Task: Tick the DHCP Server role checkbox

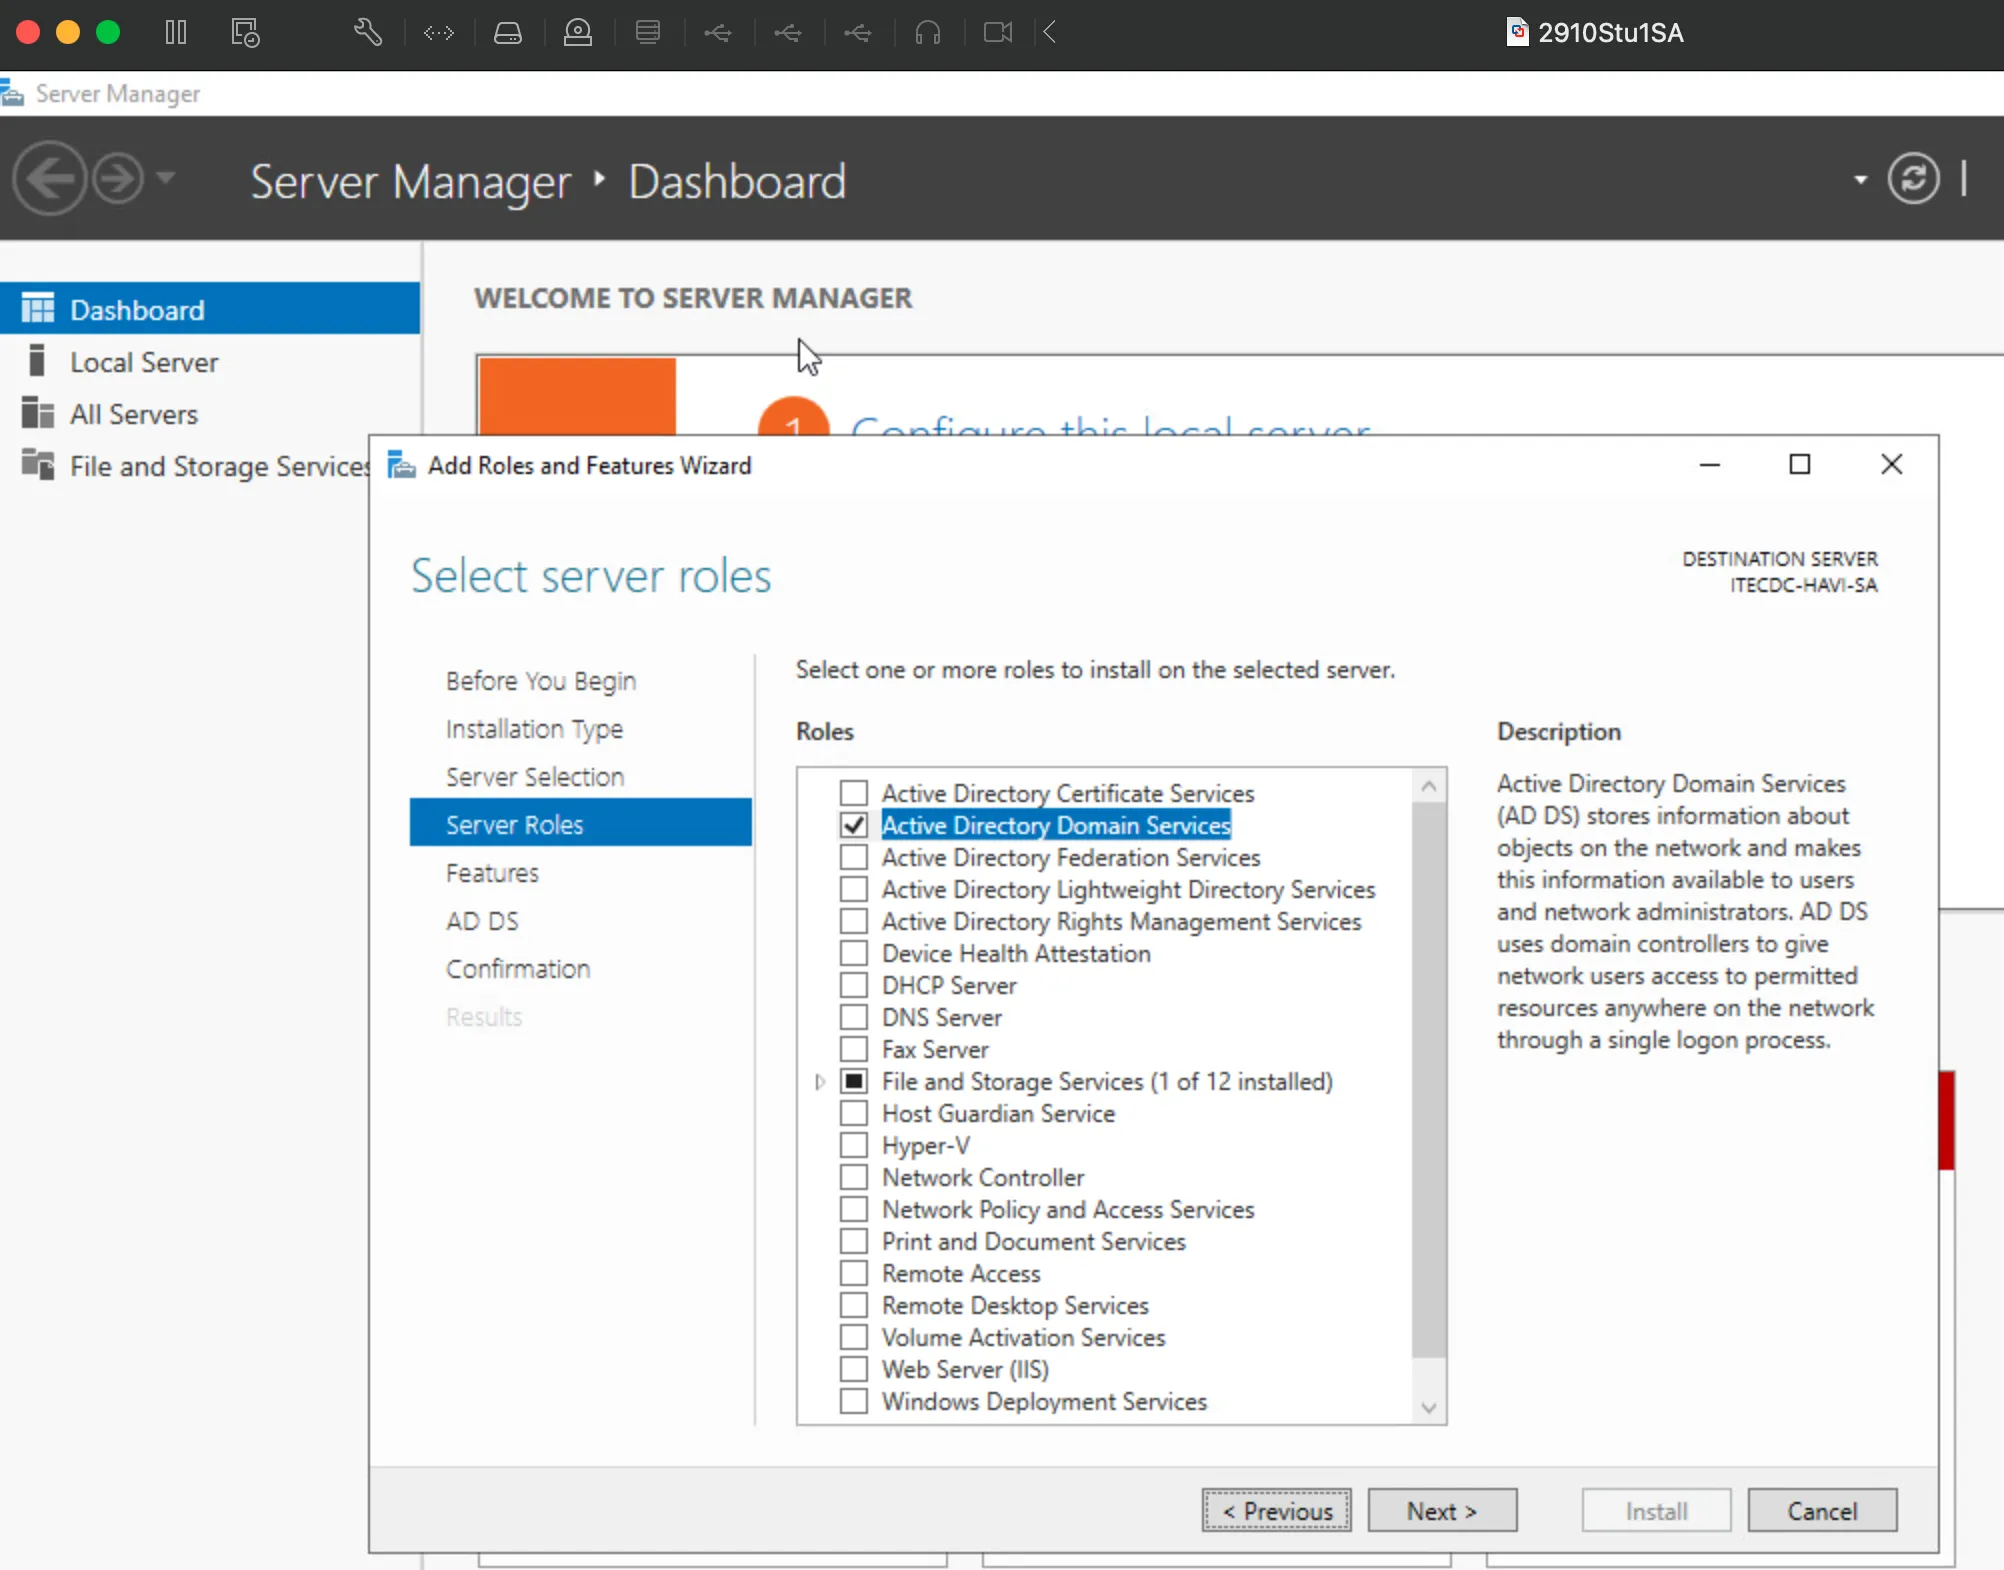Action: point(853,985)
